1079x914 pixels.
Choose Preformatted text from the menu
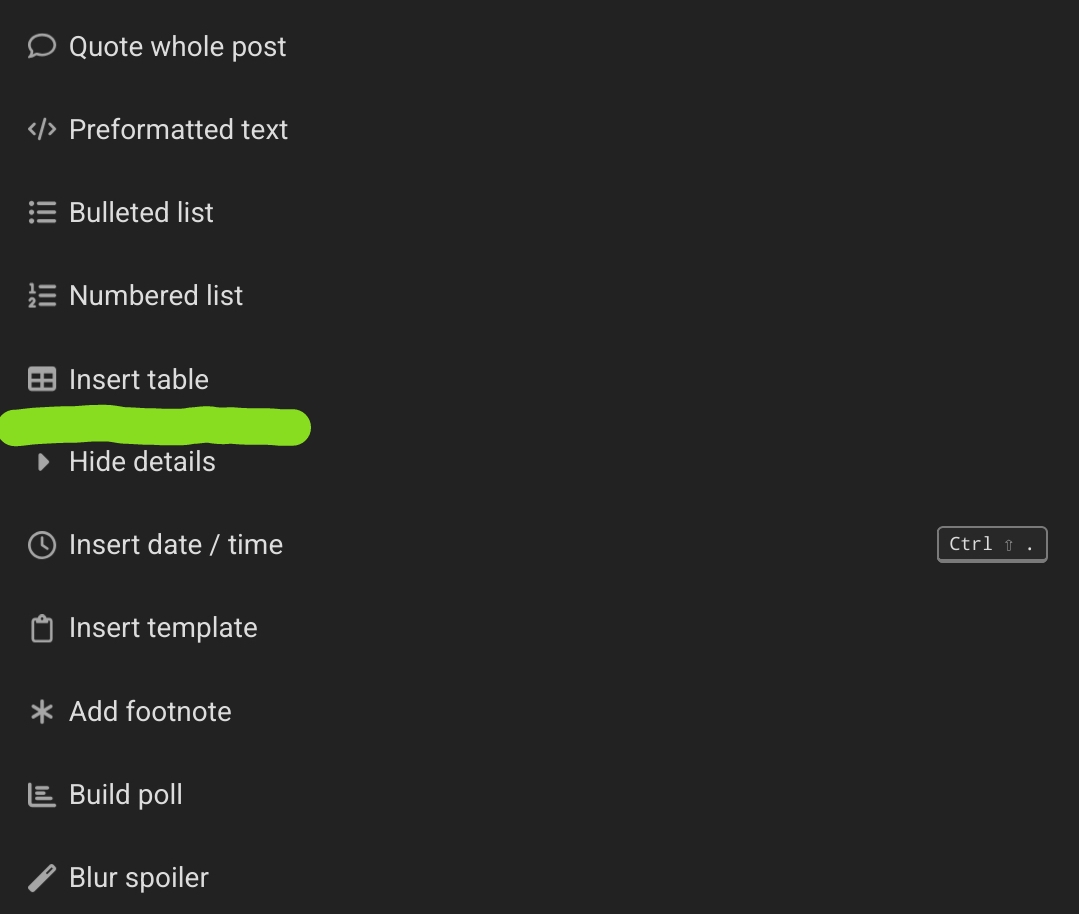tap(178, 130)
